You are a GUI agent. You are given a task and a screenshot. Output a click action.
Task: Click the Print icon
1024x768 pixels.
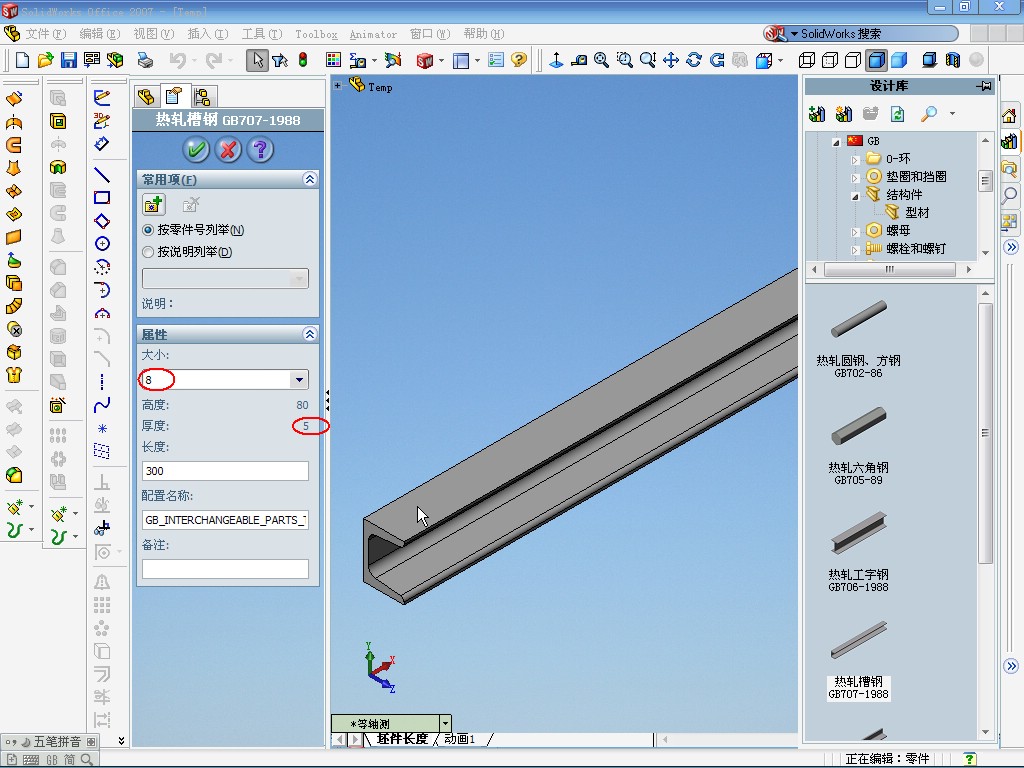(x=145, y=60)
